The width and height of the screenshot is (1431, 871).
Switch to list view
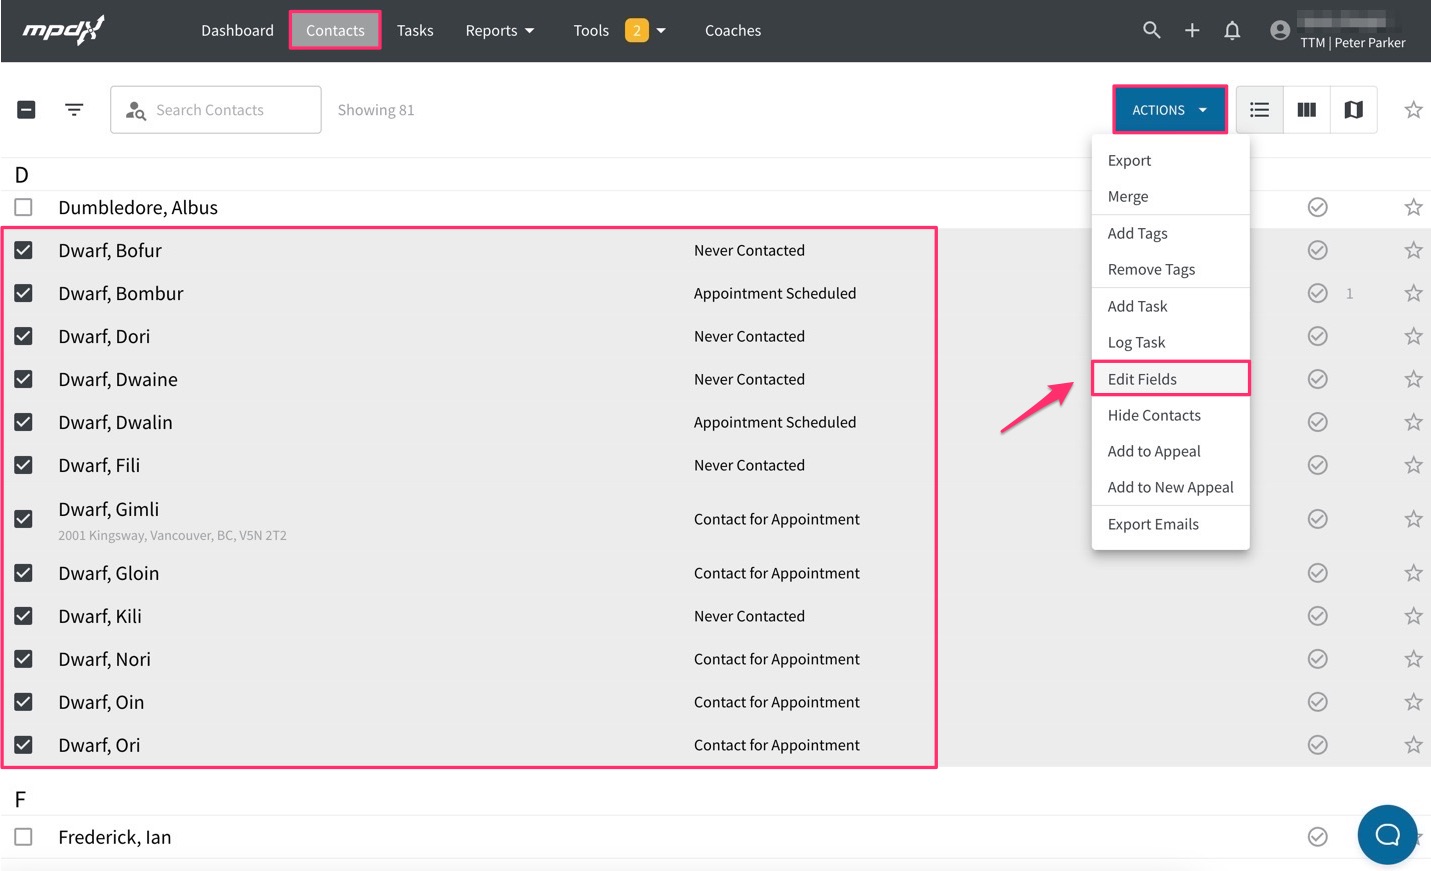pyautogui.click(x=1259, y=110)
